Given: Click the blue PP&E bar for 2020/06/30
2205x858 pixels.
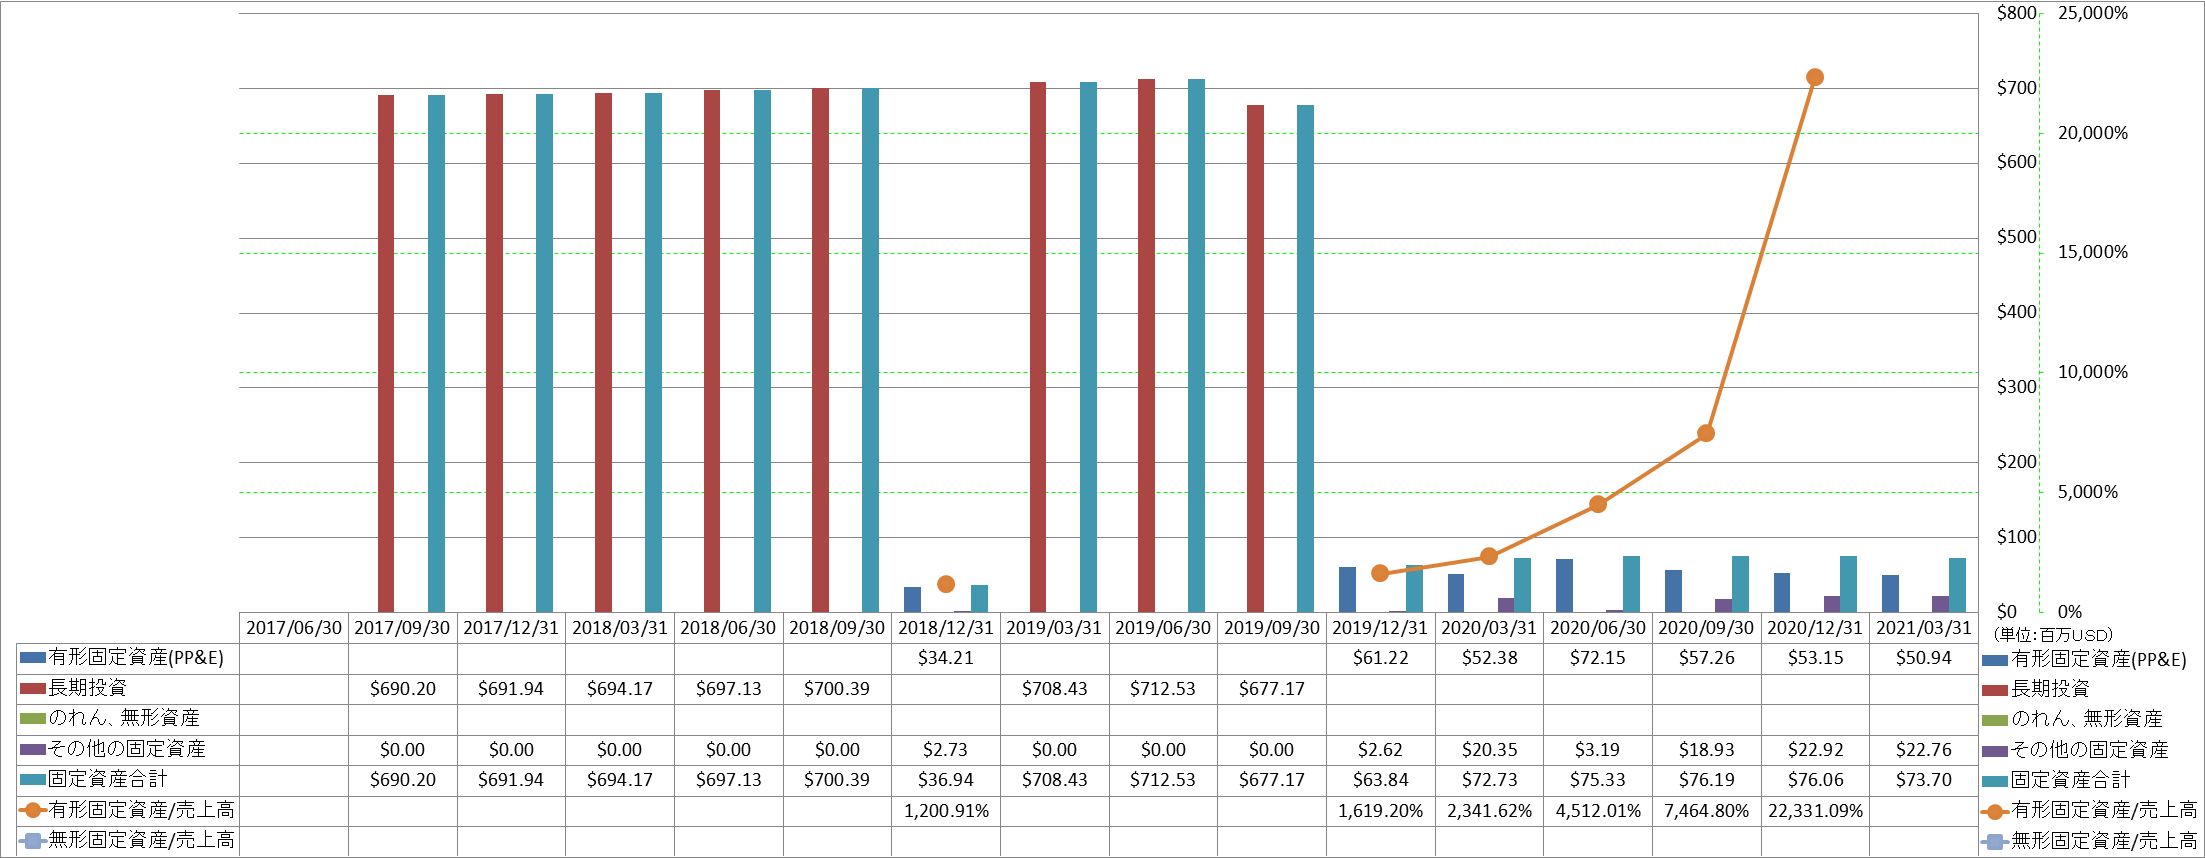Looking at the screenshot, I should (1564, 585).
